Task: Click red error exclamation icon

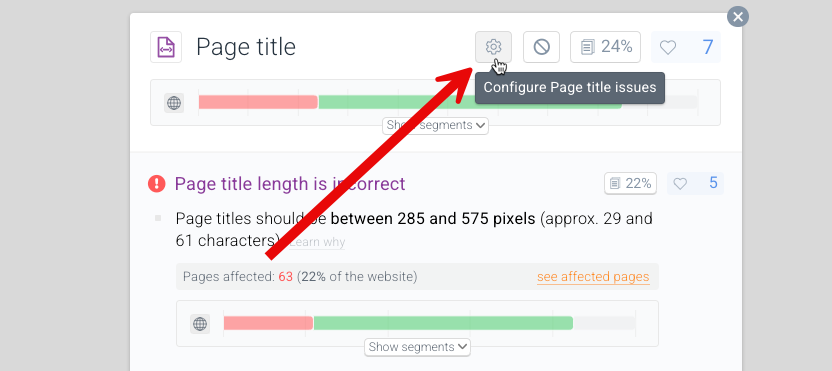Action: pyautogui.click(x=157, y=184)
